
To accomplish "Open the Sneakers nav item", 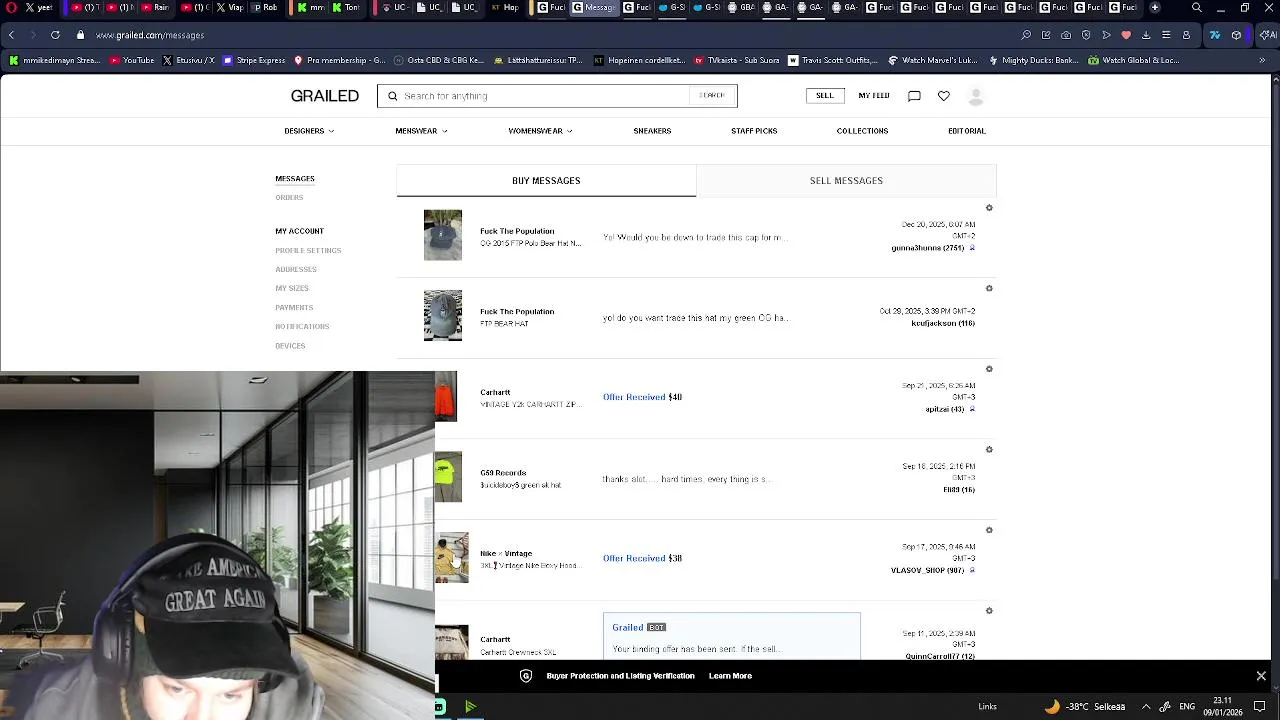I will 652,131.
